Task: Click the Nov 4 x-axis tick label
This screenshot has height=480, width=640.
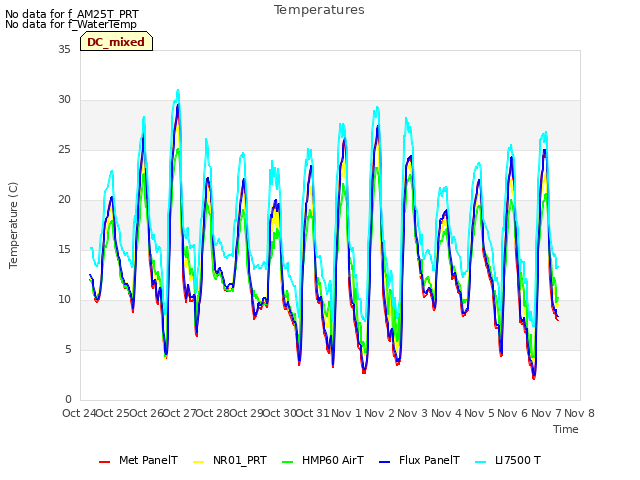Action: (x=446, y=413)
